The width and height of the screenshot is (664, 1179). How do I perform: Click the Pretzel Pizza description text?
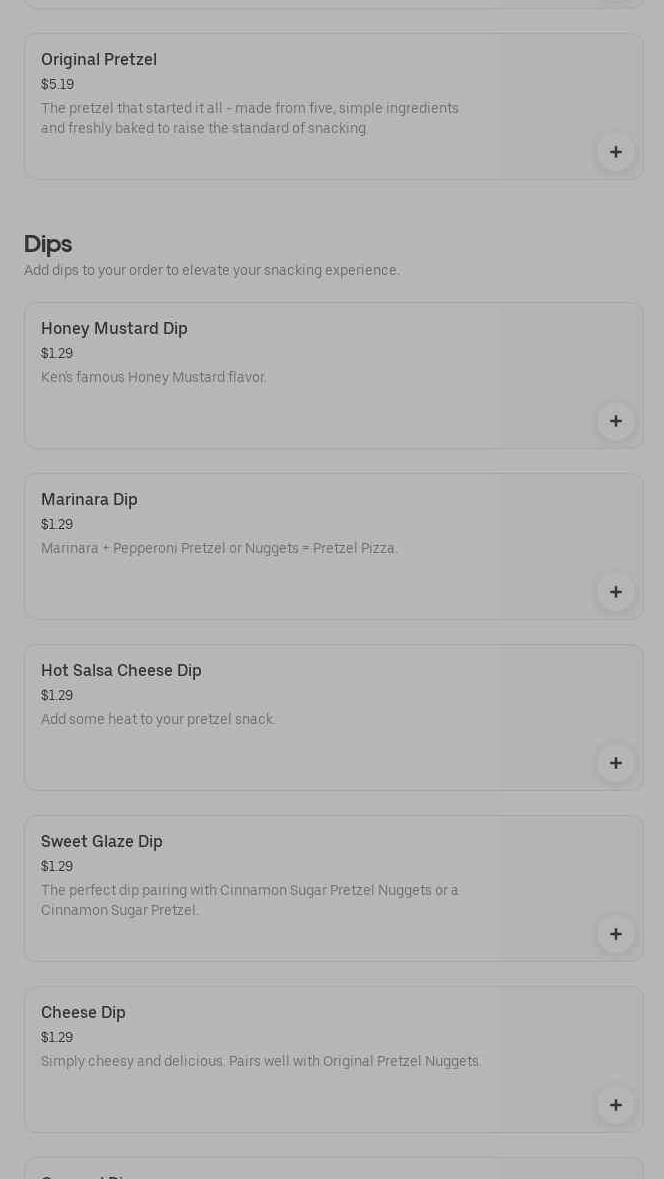(x=219, y=549)
